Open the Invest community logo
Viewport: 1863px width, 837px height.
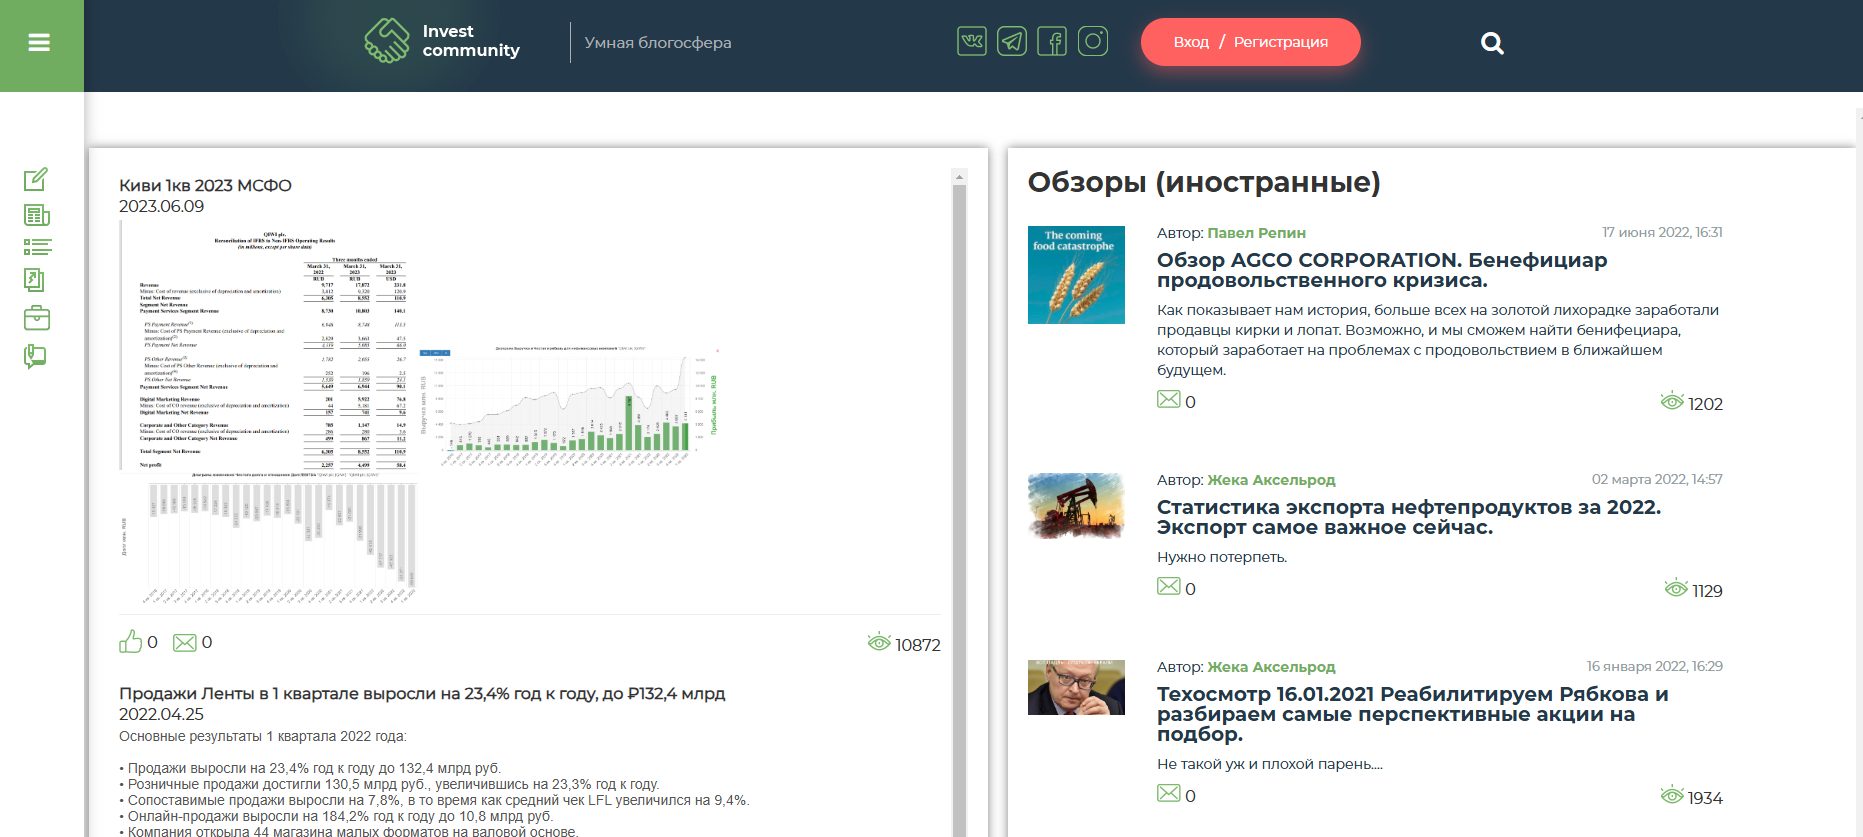coord(442,41)
